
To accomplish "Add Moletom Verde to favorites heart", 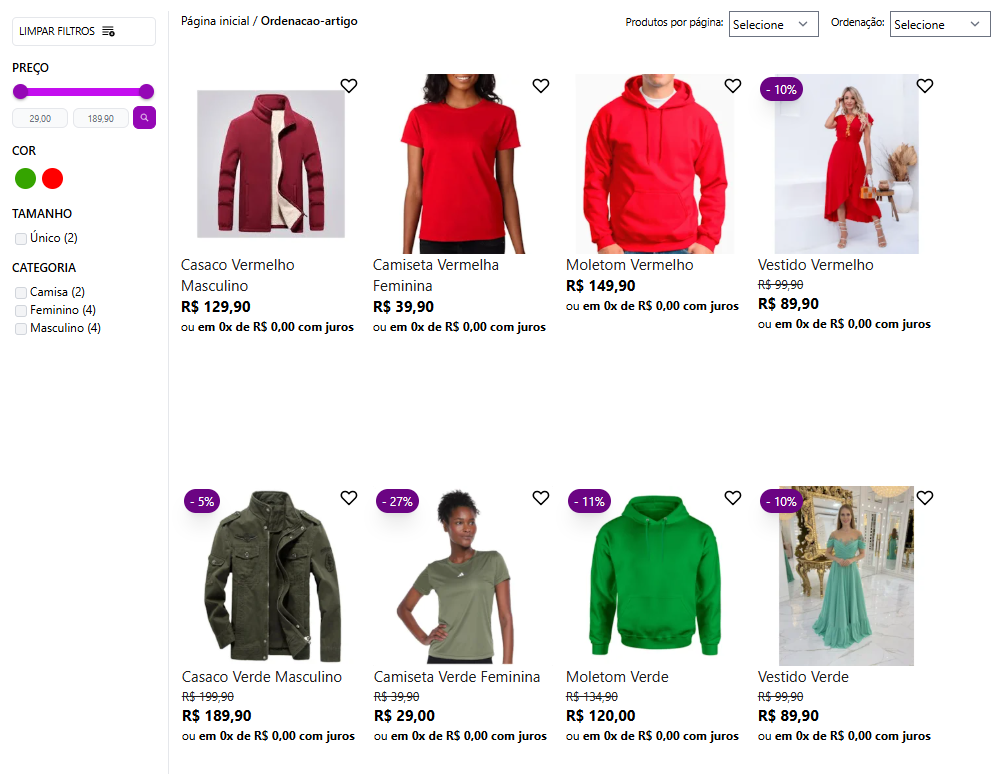I will tap(733, 498).
